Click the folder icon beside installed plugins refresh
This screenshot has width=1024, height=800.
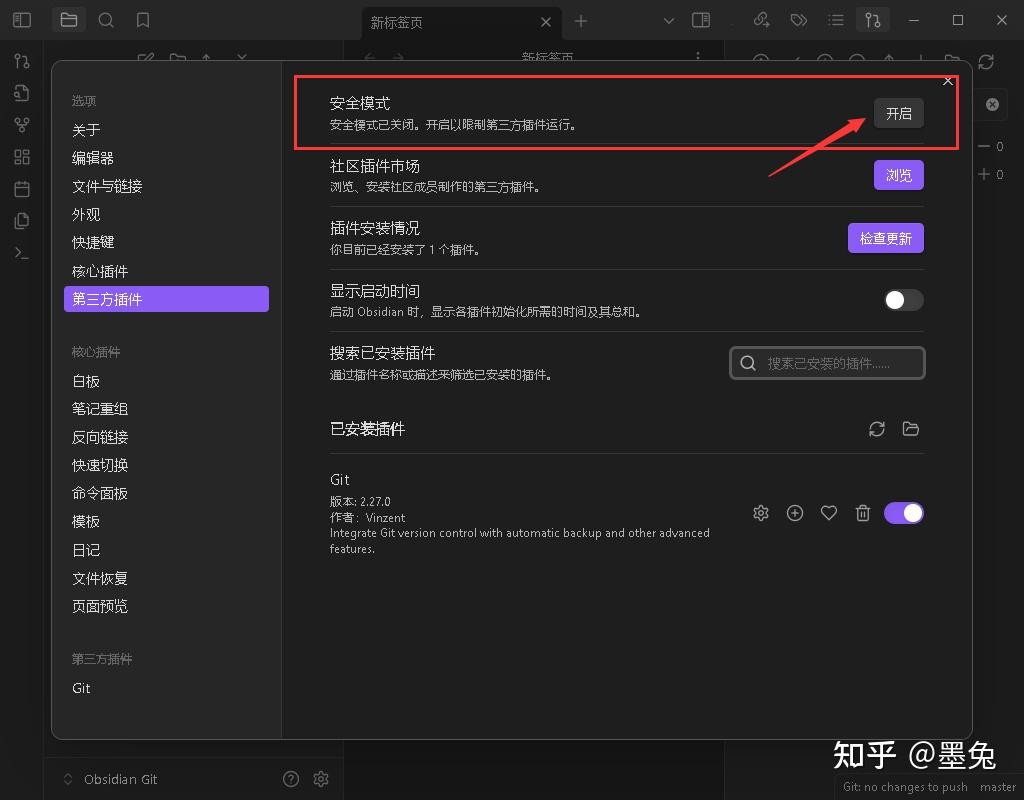tap(911, 428)
